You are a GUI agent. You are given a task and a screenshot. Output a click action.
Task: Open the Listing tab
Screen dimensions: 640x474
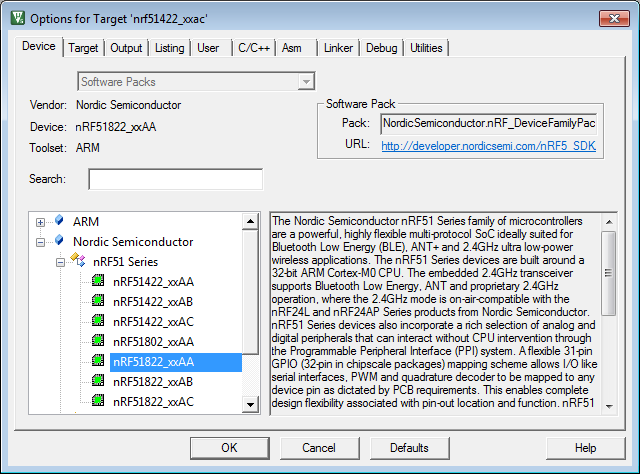[x=169, y=48]
